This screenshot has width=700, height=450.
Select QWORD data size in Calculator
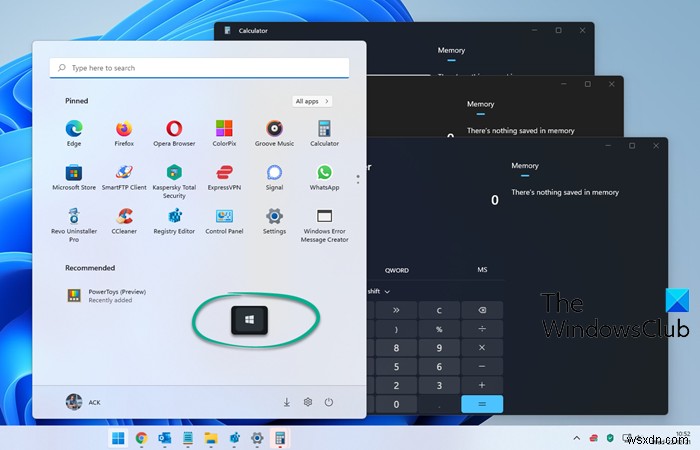397,270
